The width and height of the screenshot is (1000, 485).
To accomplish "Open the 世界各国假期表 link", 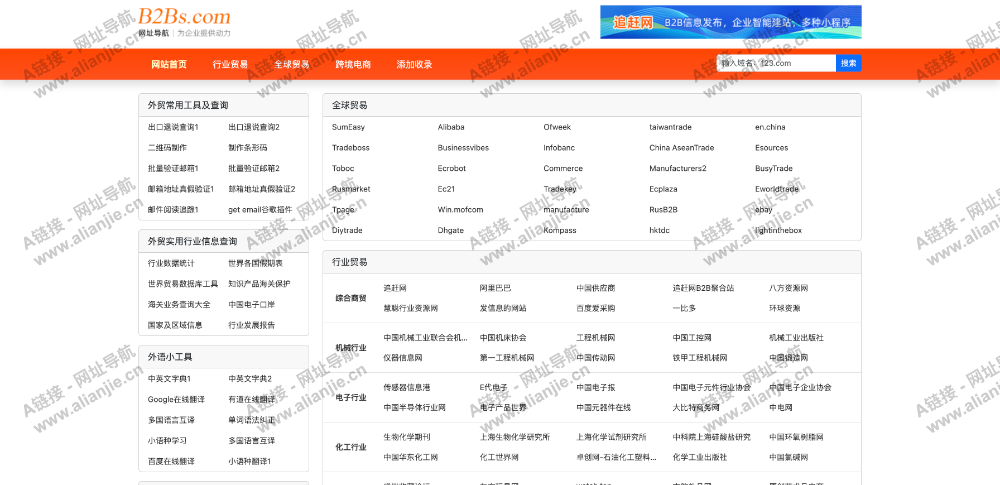I will point(255,263).
